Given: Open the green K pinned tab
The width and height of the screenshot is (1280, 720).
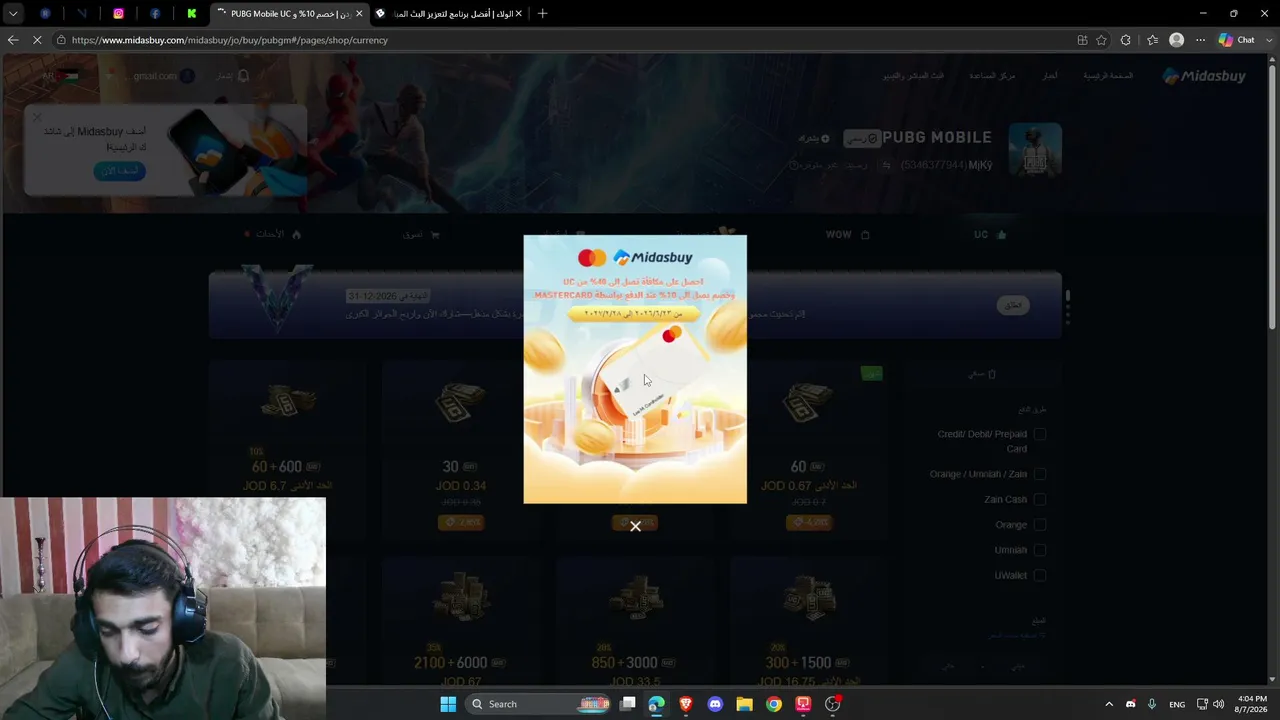Looking at the screenshot, I should click(x=191, y=13).
